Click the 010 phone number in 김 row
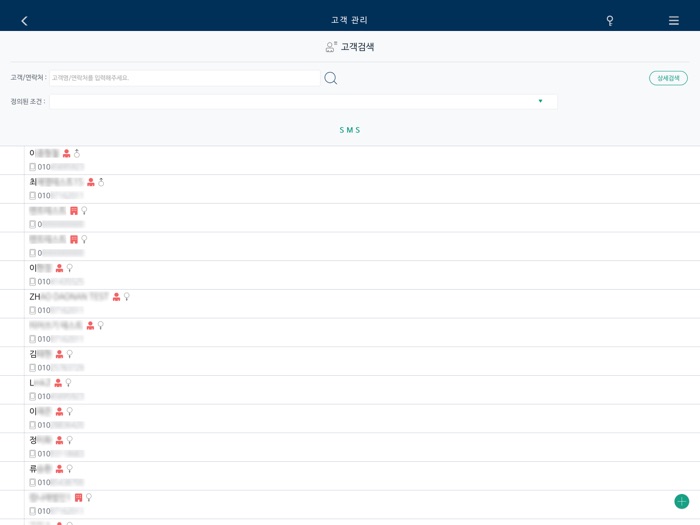700x525 pixels. point(60,367)
